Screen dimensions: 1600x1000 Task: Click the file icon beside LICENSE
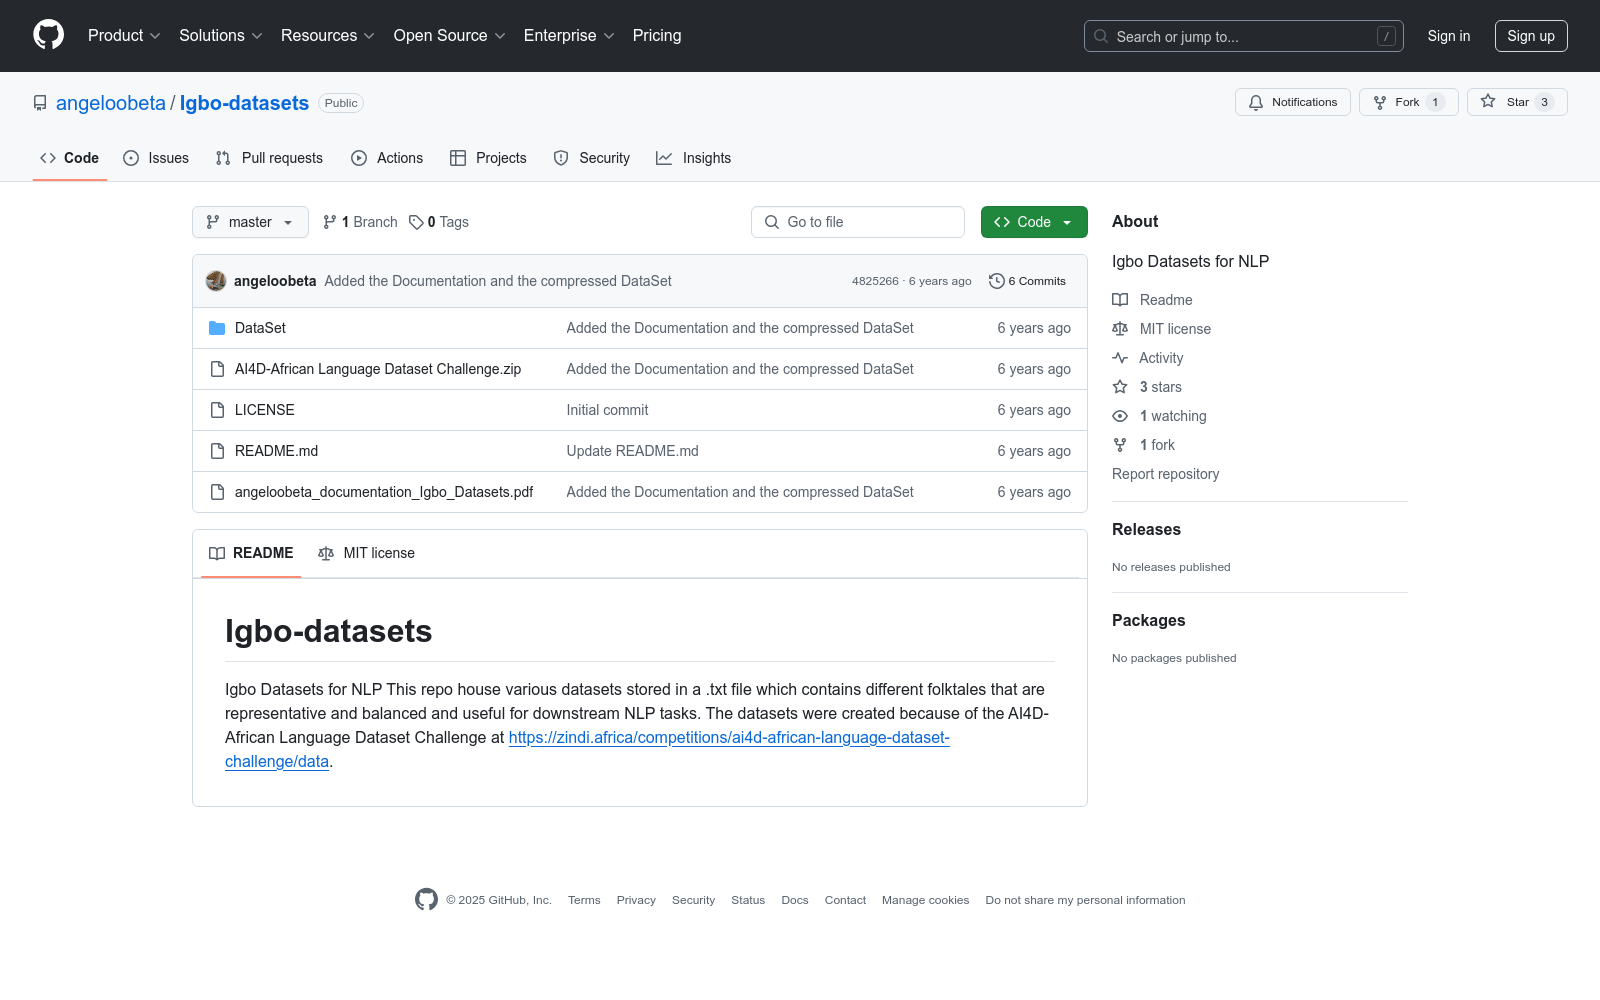[x=217, y=410]
